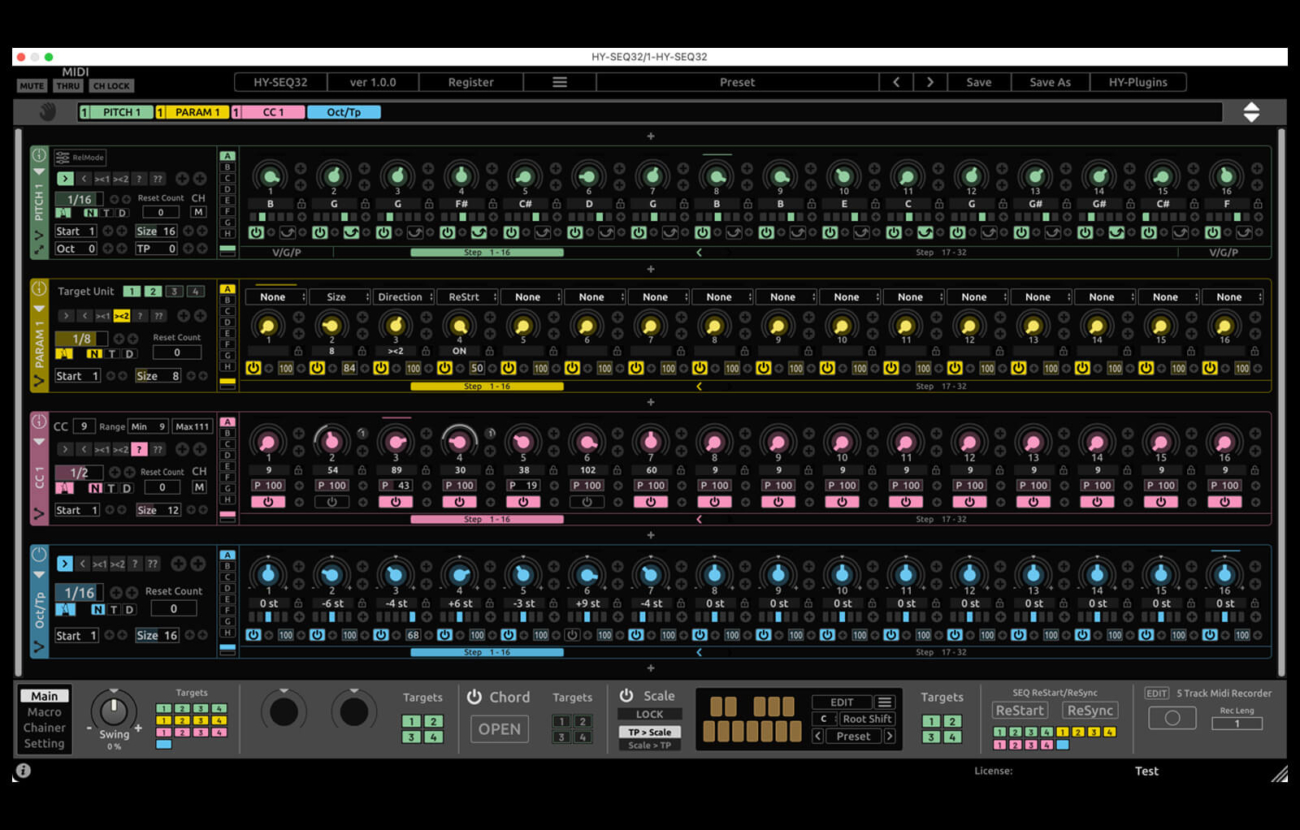Click the Register button
The image size is (1300, 830).
point(471,82)
